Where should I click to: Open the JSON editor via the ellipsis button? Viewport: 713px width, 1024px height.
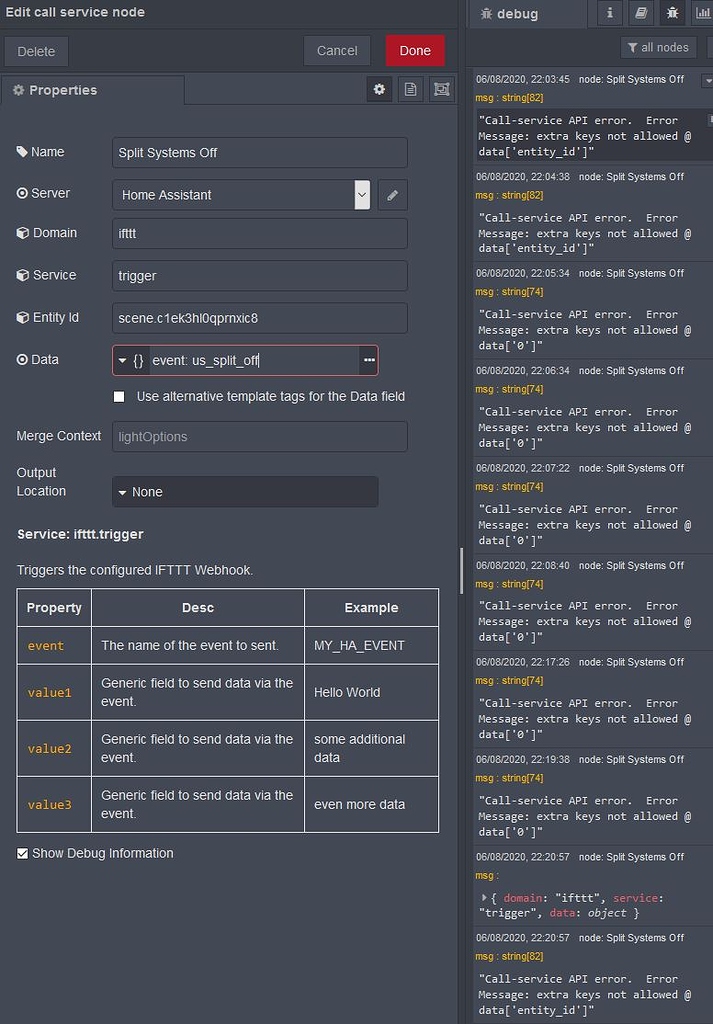368,359
